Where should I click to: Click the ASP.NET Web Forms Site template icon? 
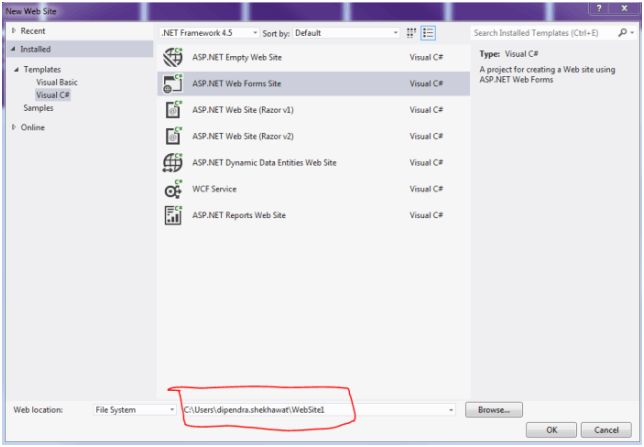pyautogui.click(x=173, y=83)
